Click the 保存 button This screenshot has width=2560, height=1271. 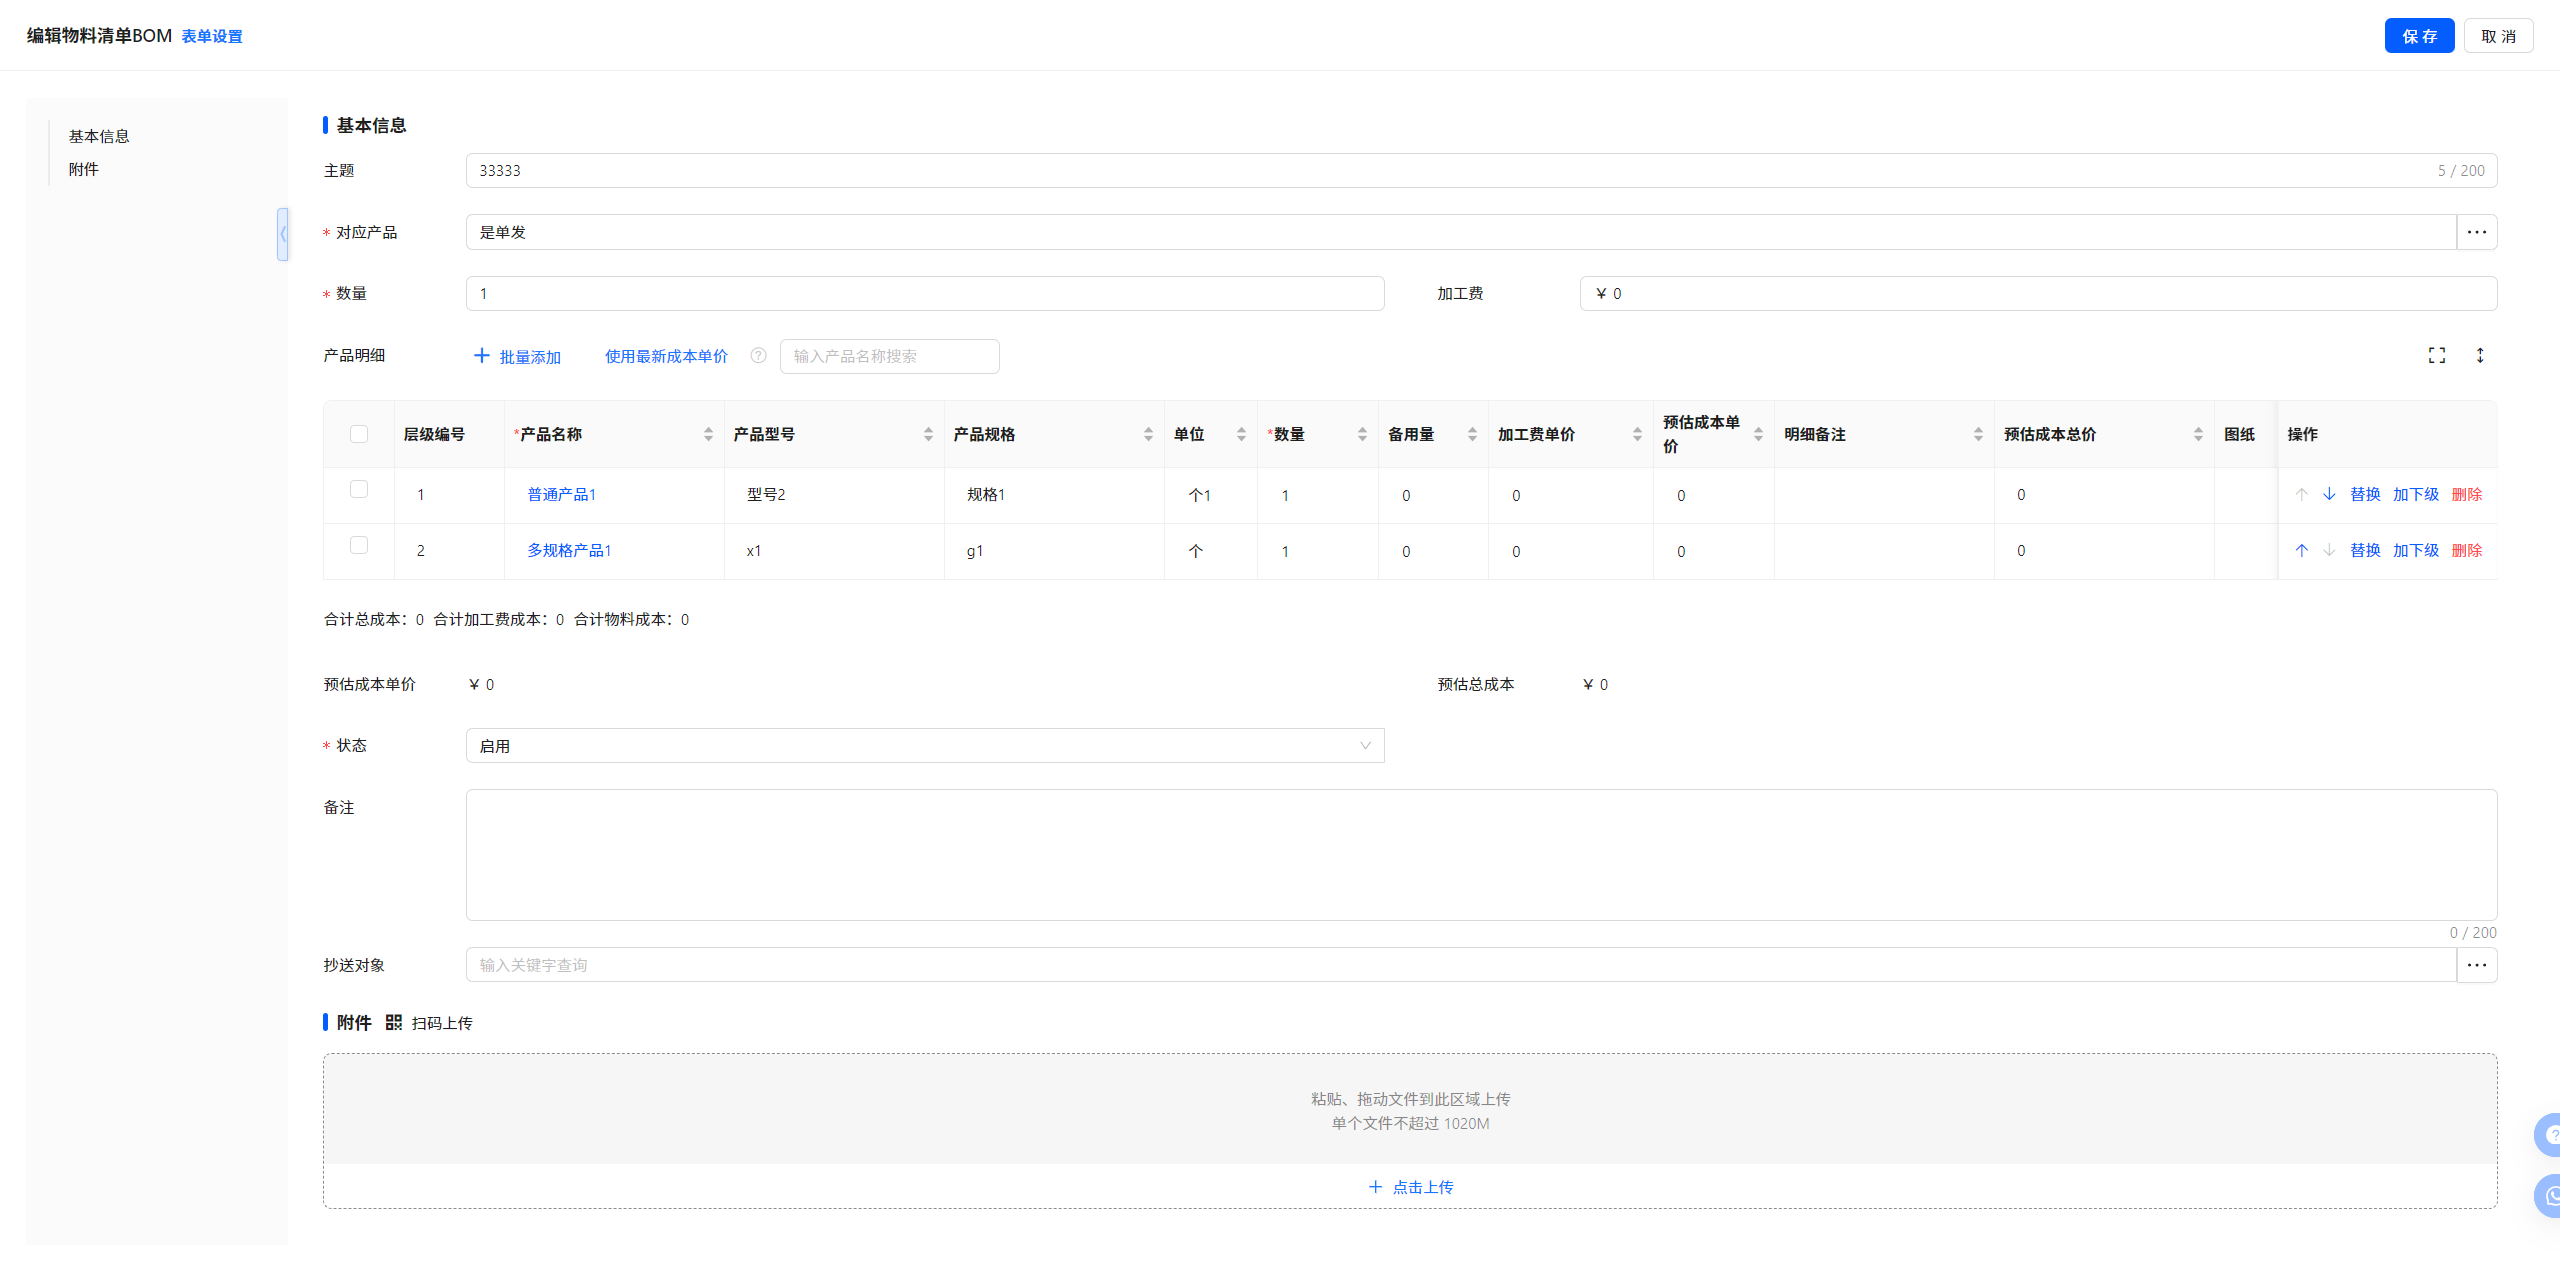pyautogui.click(x=2418, y=36)
